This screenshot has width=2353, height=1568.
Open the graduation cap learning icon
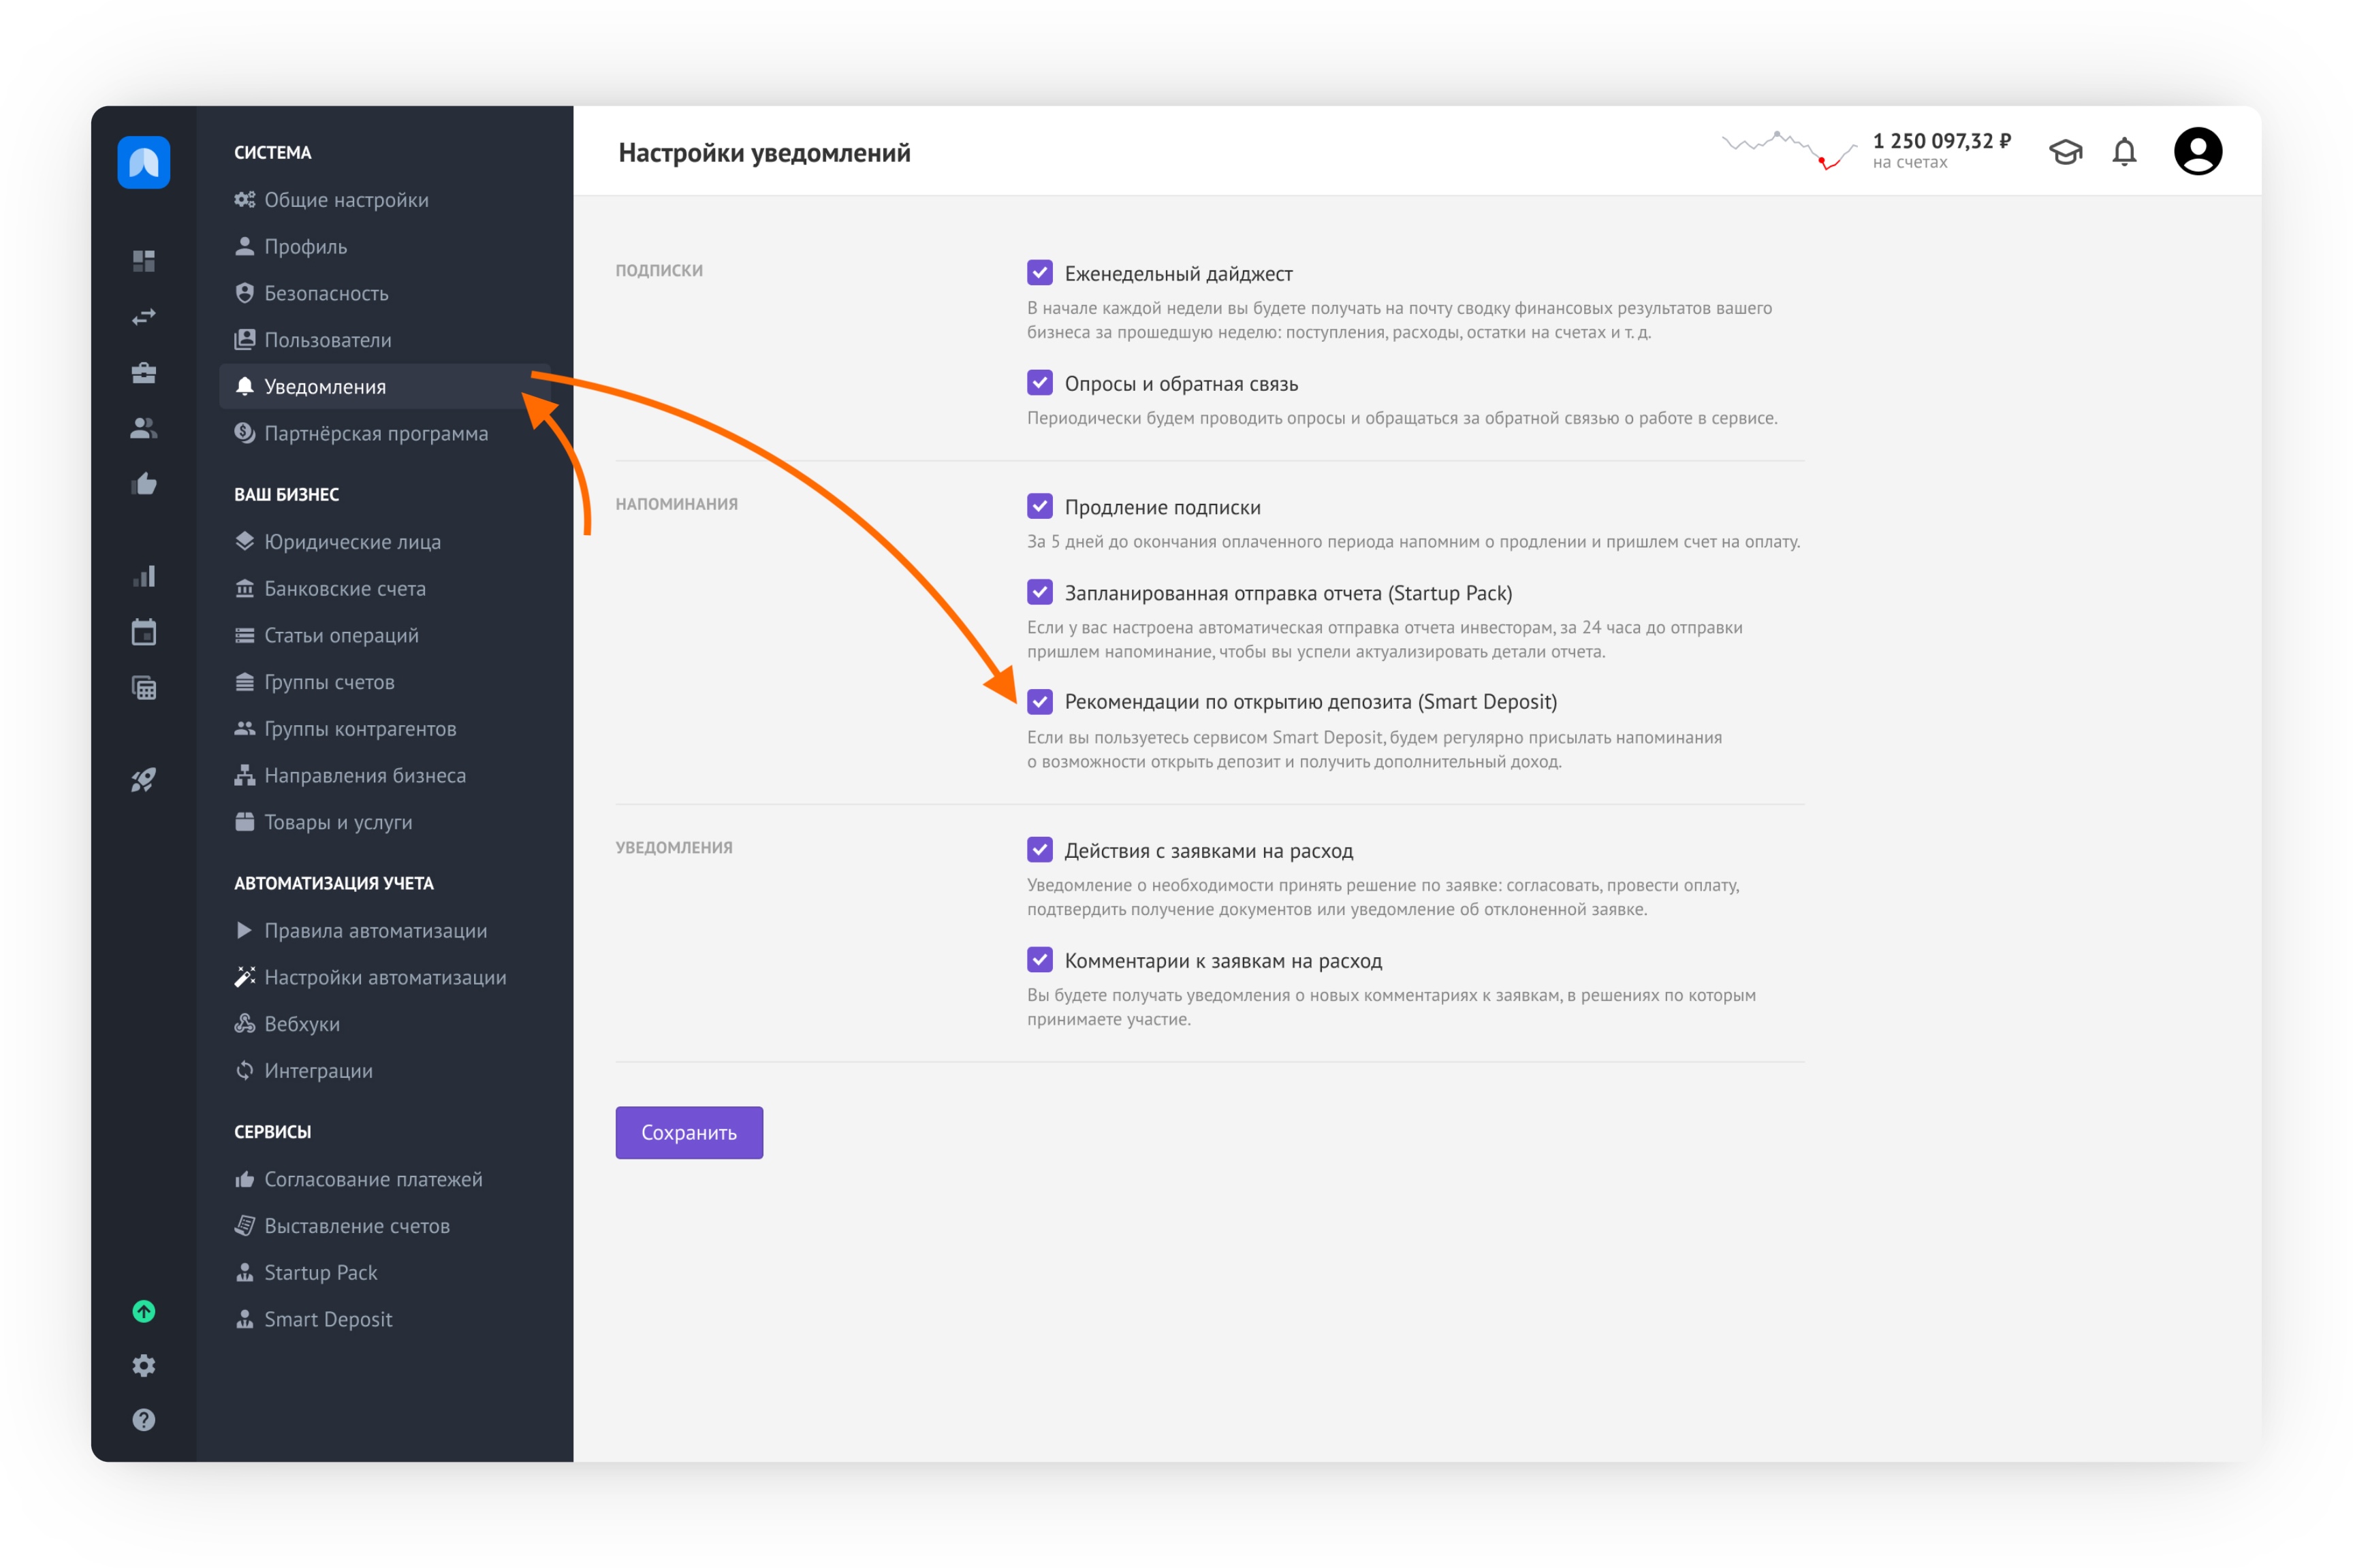2066,152
